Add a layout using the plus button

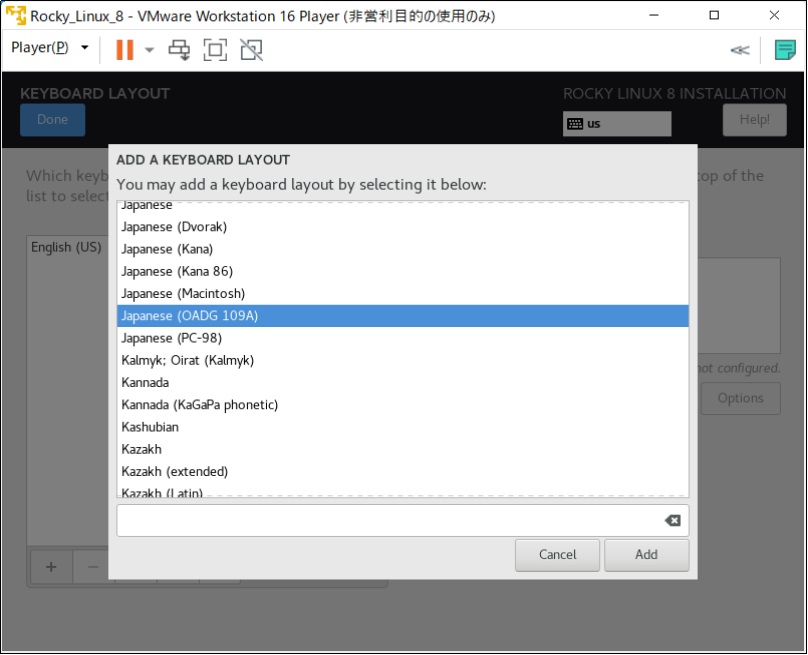click(x=50, y=567)
